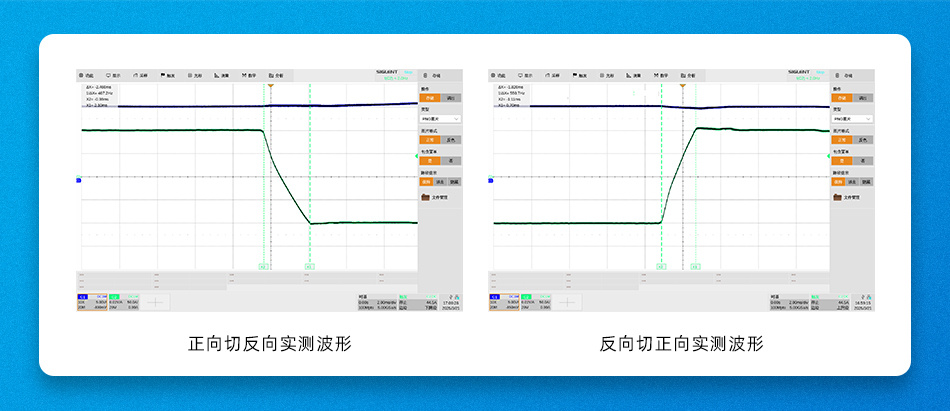Expand PNG image type dropdown on right oscilloscope
The image size is (950, 411).
pyautogui.click(x=852, y=119)
